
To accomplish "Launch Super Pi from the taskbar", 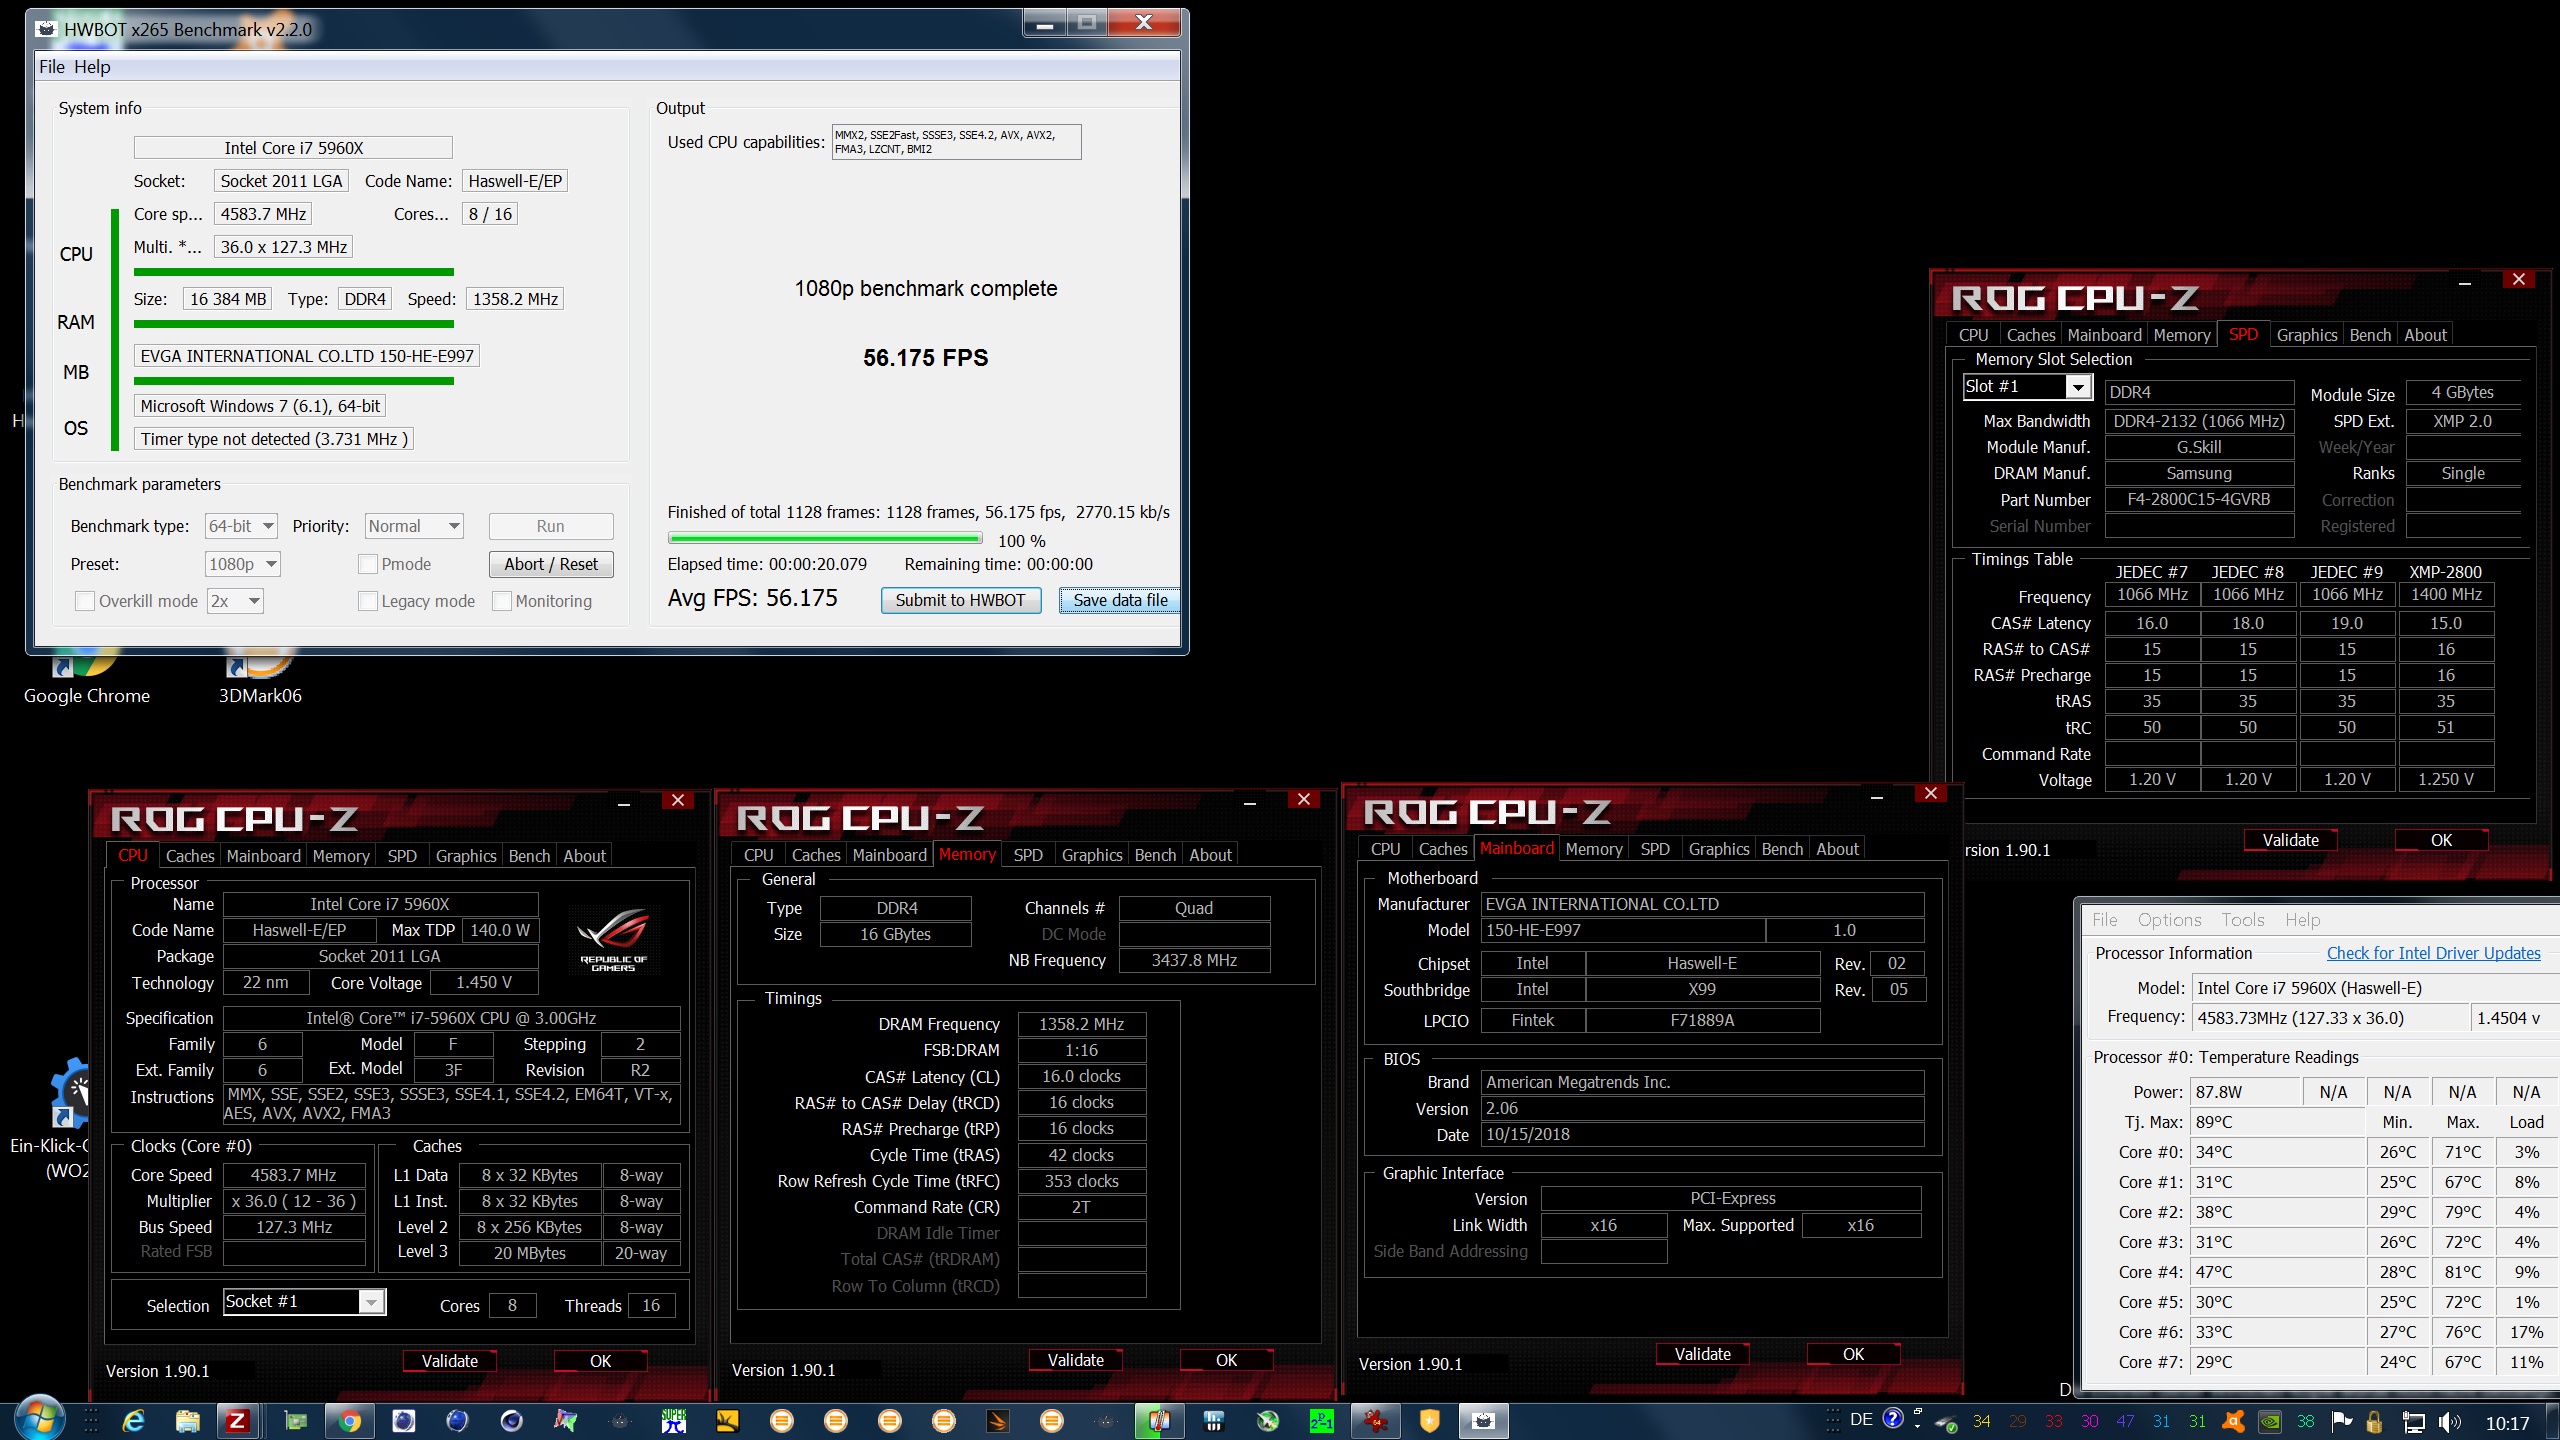I will pos(674,1420).
